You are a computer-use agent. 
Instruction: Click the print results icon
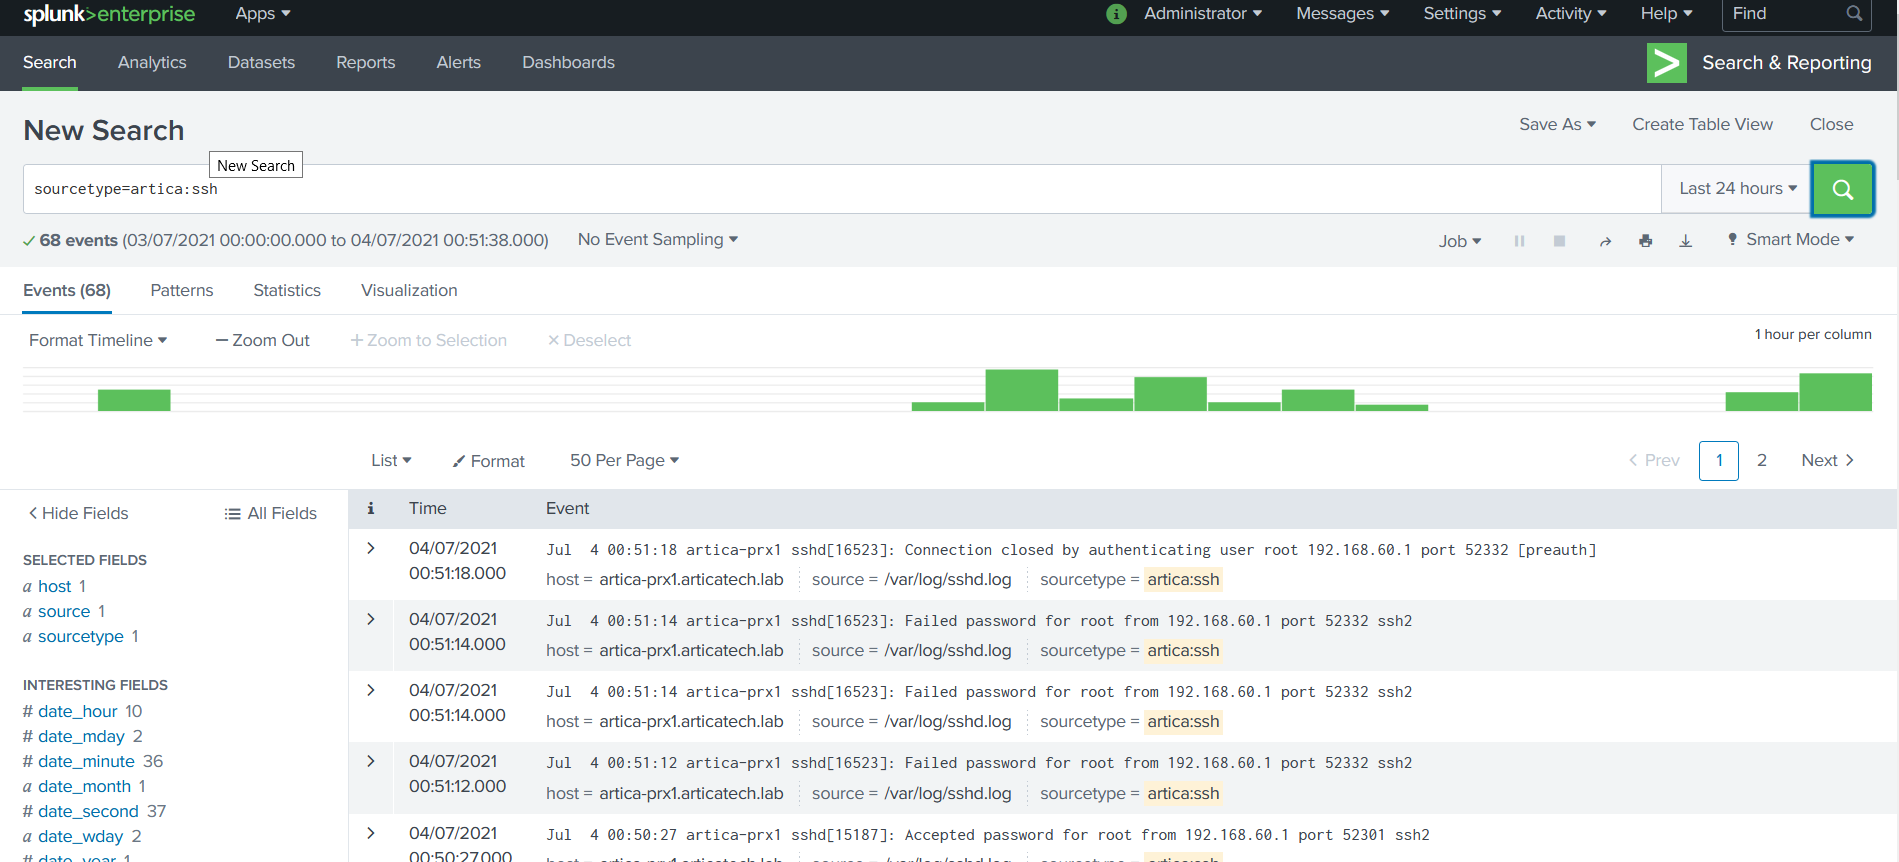(1645, 241)
